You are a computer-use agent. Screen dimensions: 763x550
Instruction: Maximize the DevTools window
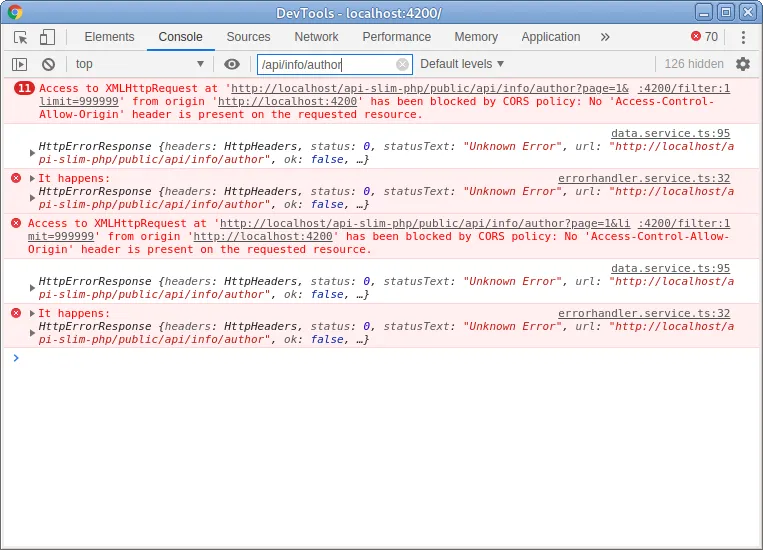point(726,12)
